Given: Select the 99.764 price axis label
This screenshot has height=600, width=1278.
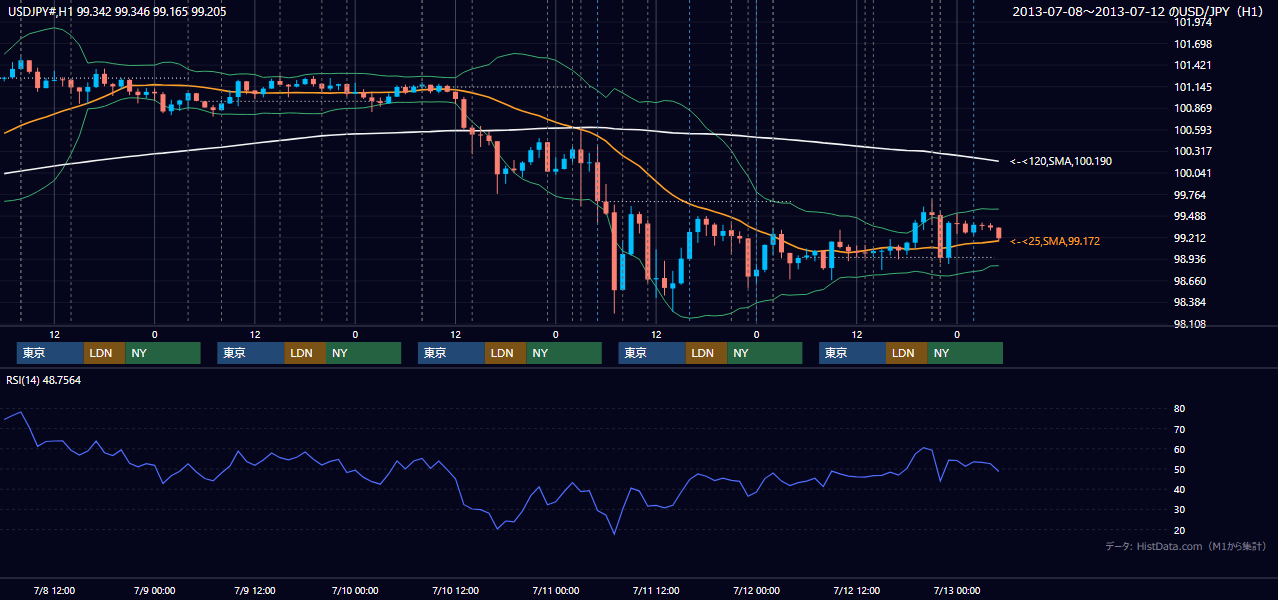Looking at the screenshot, I should click(x=1189, y=195).
